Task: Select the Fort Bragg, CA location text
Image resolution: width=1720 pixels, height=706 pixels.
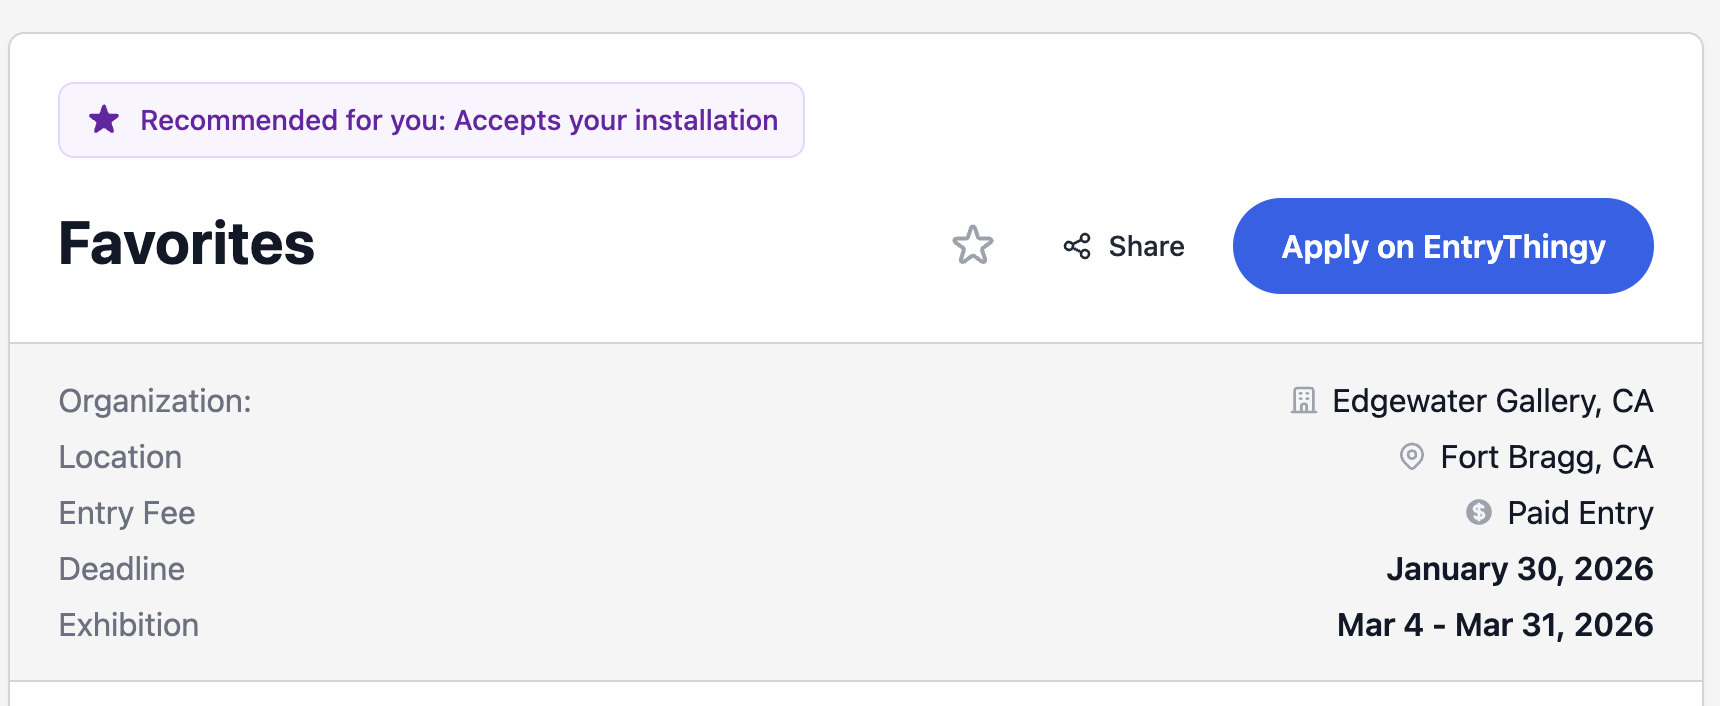Action: point(1546,457)
